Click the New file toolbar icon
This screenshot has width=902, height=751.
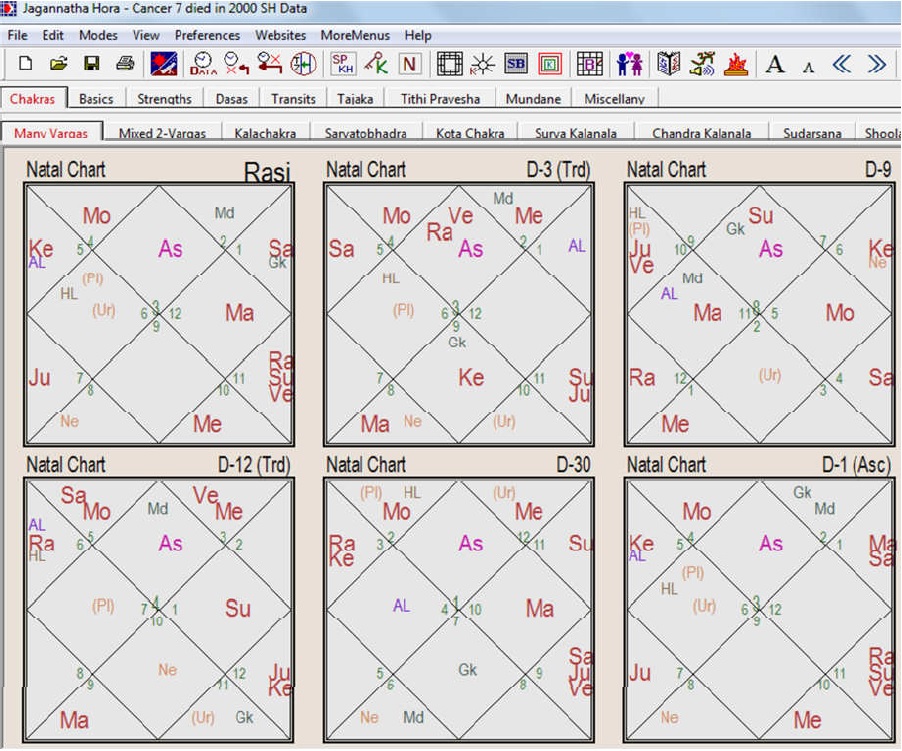pos(25,64)
